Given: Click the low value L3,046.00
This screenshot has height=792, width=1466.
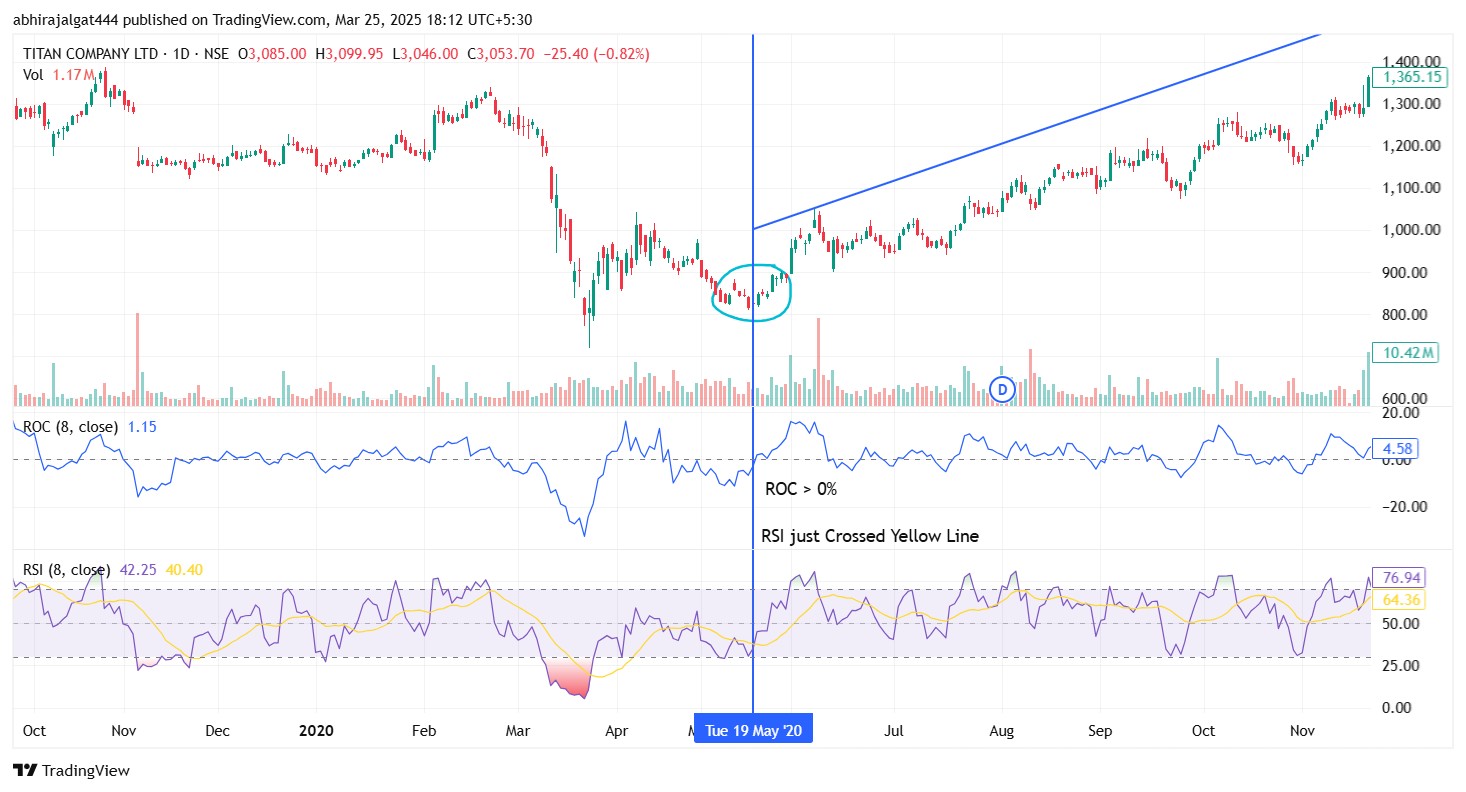Looking at the screenshot, I should (x=427, y=53).
